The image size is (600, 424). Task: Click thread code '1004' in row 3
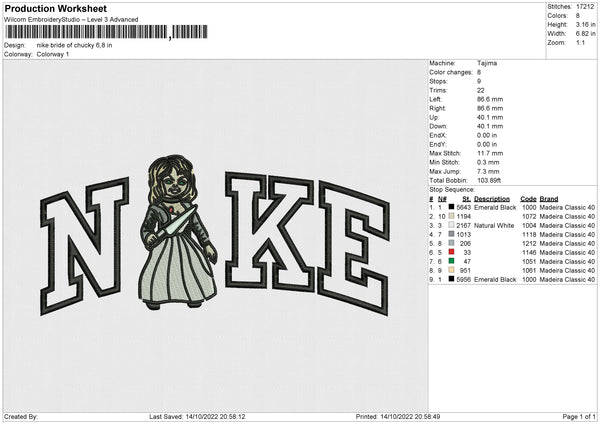coord(529,225)
